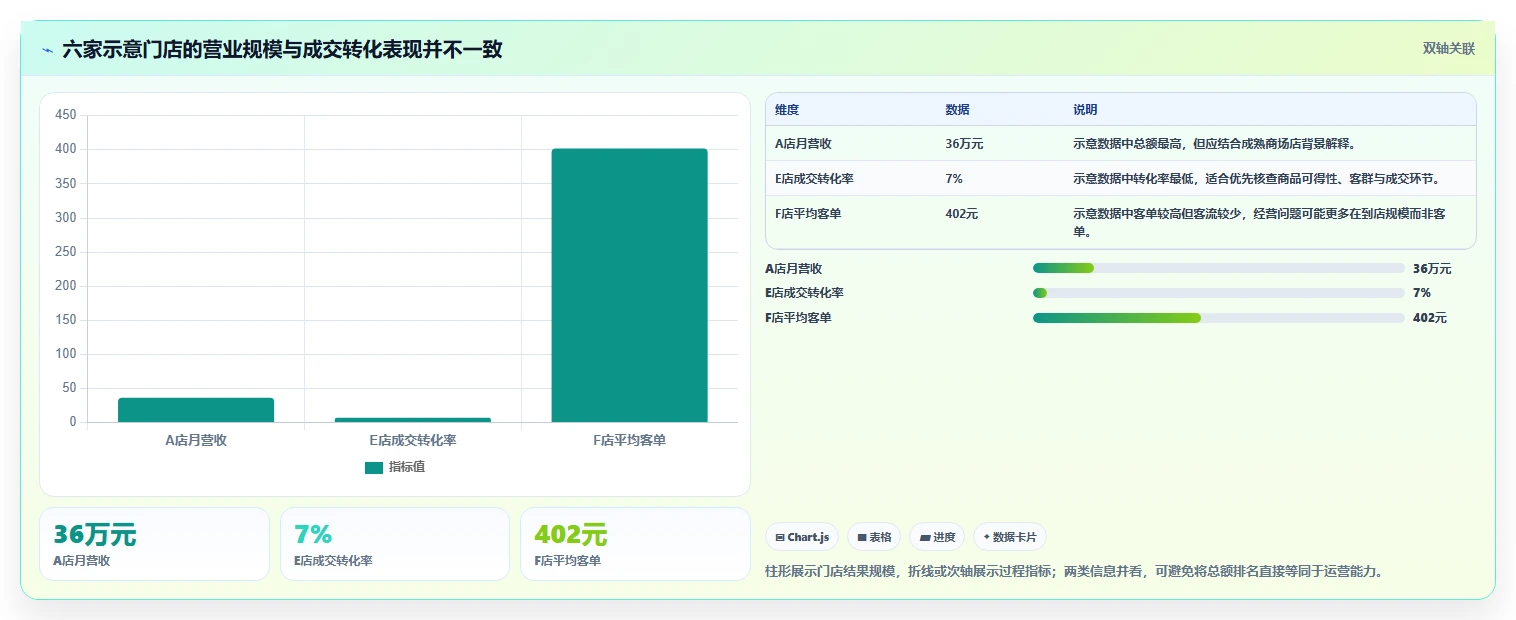Click the Chart.js chip
Viewport: 1516px width, 620px height.
803,537
